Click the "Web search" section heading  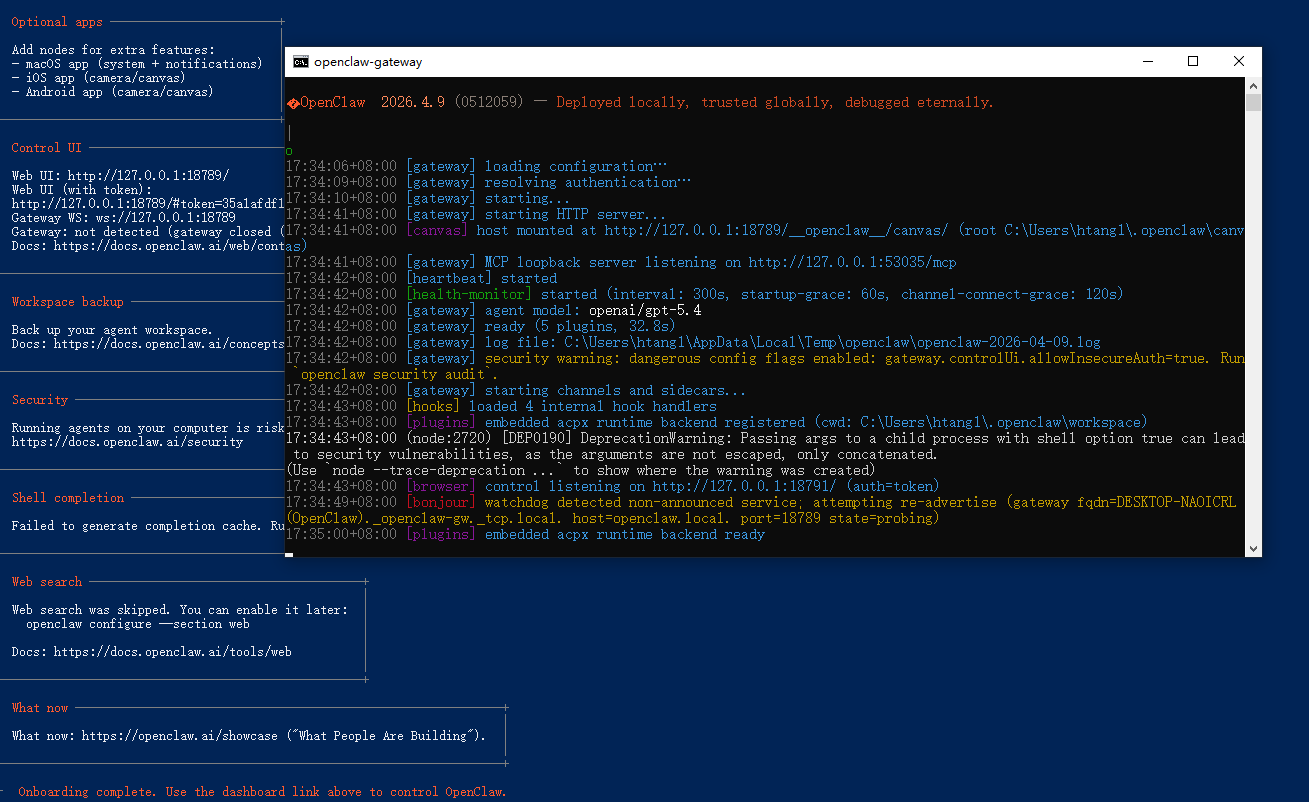(x=47, y=582)
